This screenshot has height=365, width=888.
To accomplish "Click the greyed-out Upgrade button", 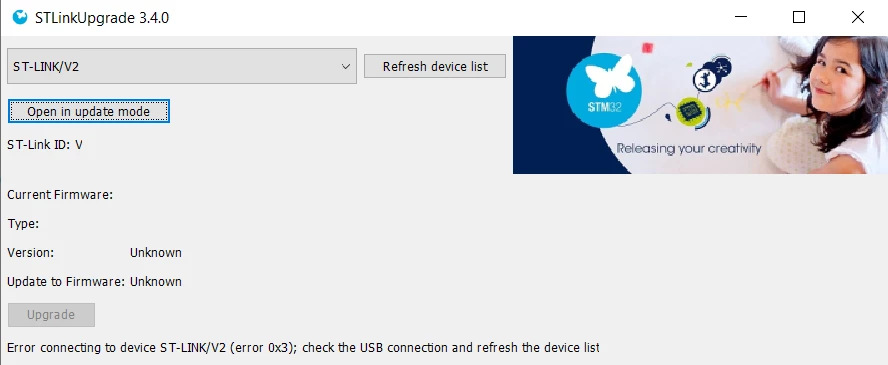I will [x=51, y=315].
